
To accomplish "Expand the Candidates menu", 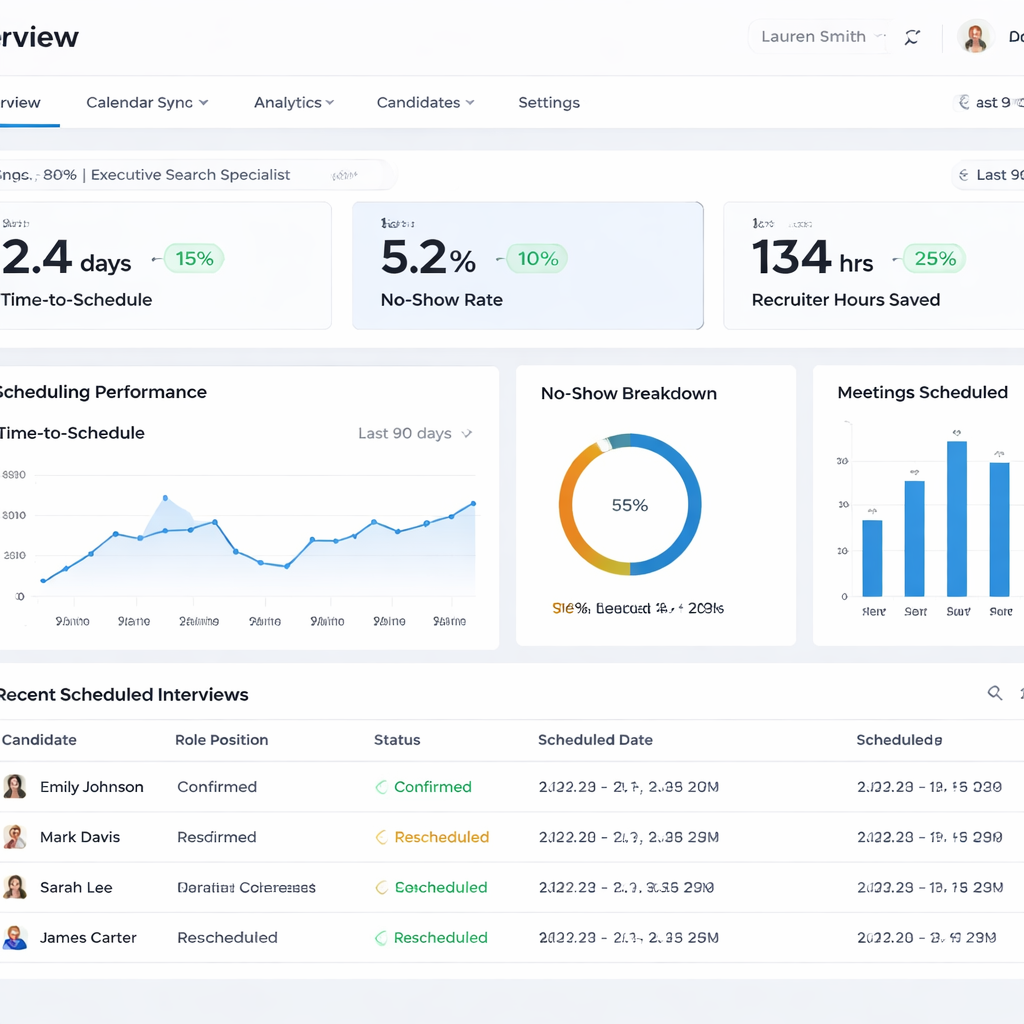I will (425, 103).
